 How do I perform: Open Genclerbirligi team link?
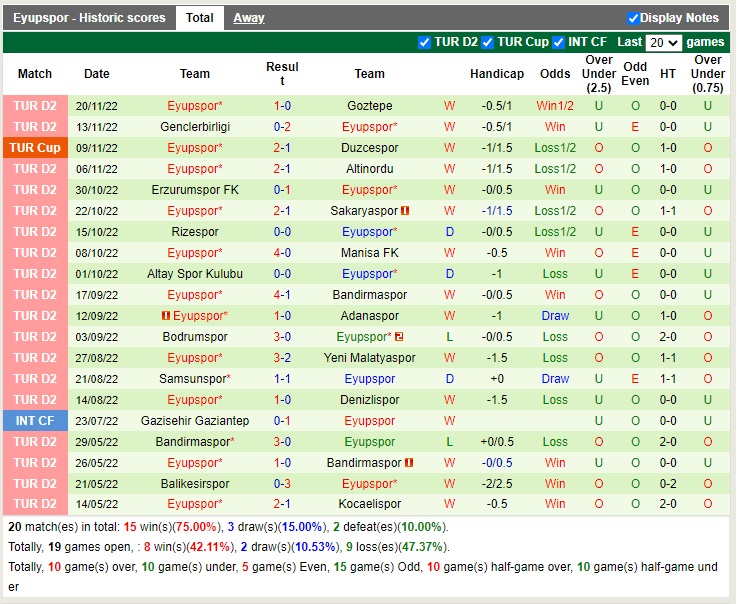[195, 127]
